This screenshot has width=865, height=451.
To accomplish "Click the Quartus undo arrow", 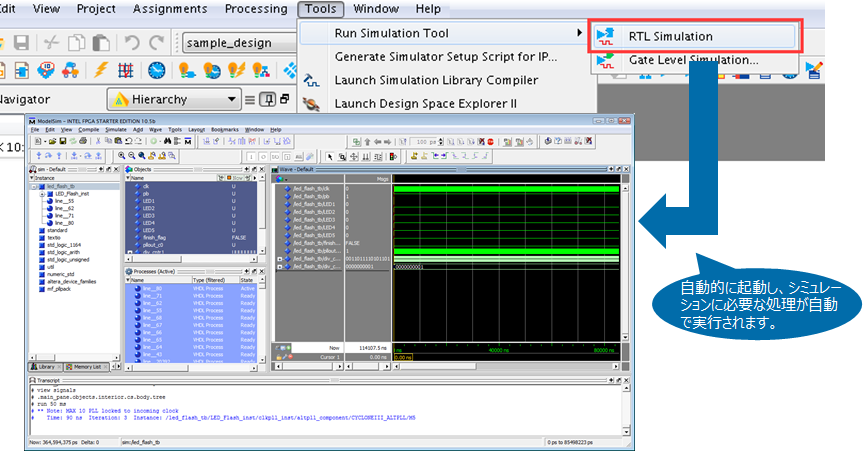I will [x=131, y=42].
